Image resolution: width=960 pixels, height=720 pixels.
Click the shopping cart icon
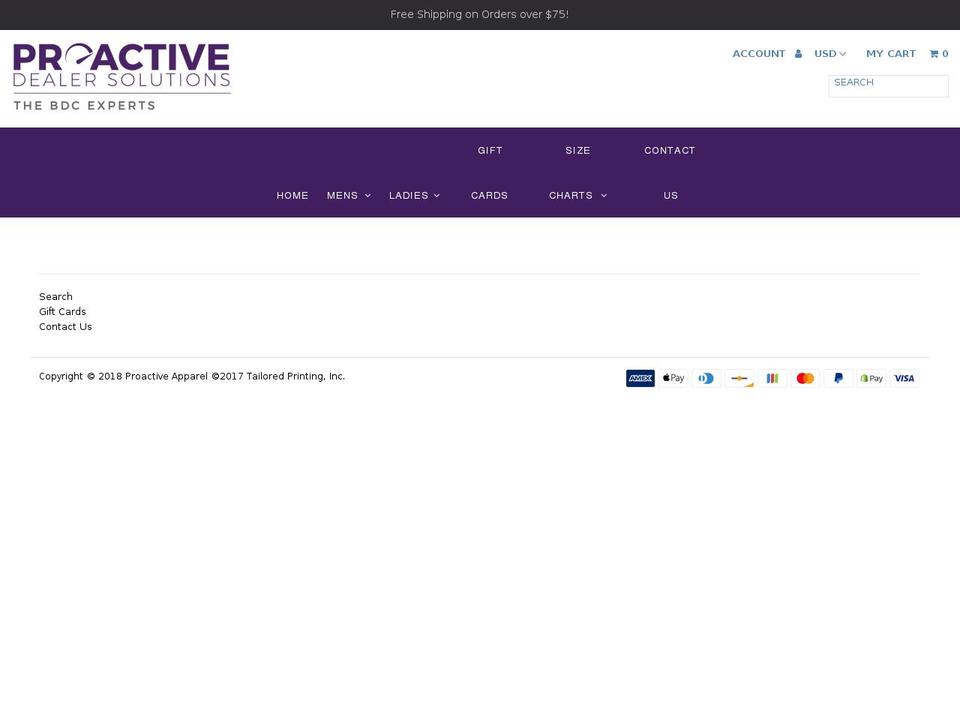point(934,54)
